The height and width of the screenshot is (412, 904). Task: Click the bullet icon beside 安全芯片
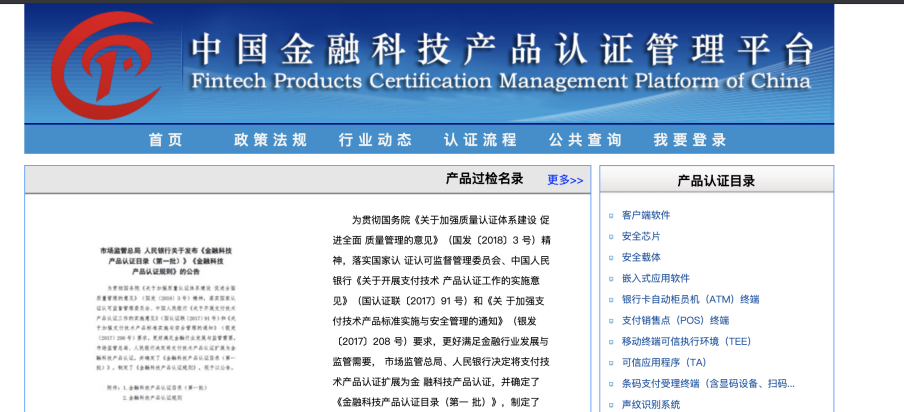click(611, 237)
